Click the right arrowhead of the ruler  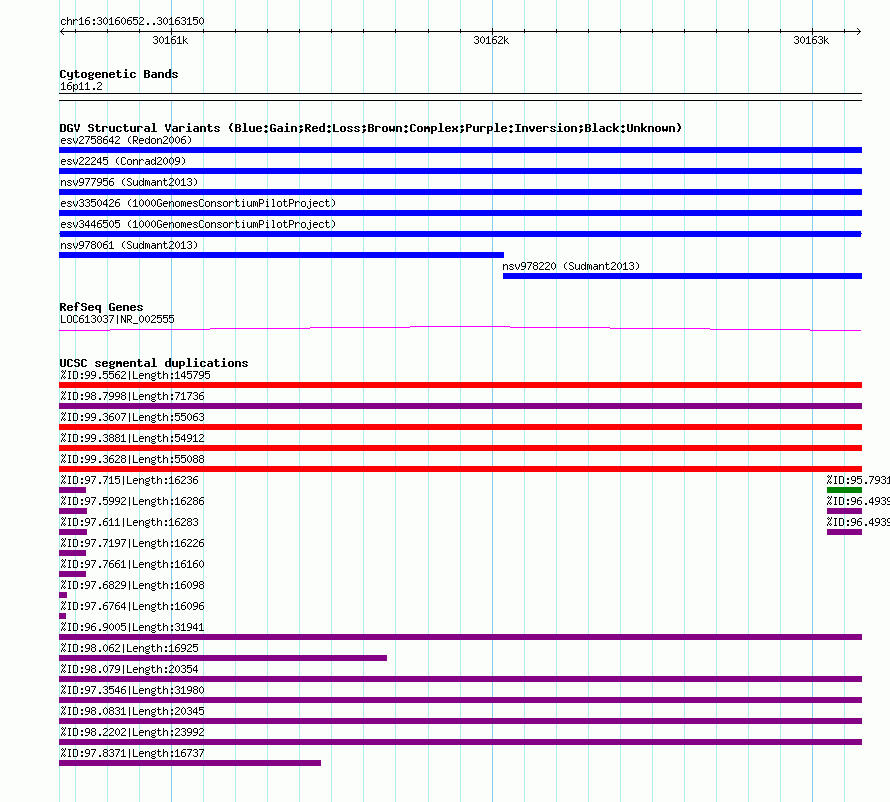858,31
